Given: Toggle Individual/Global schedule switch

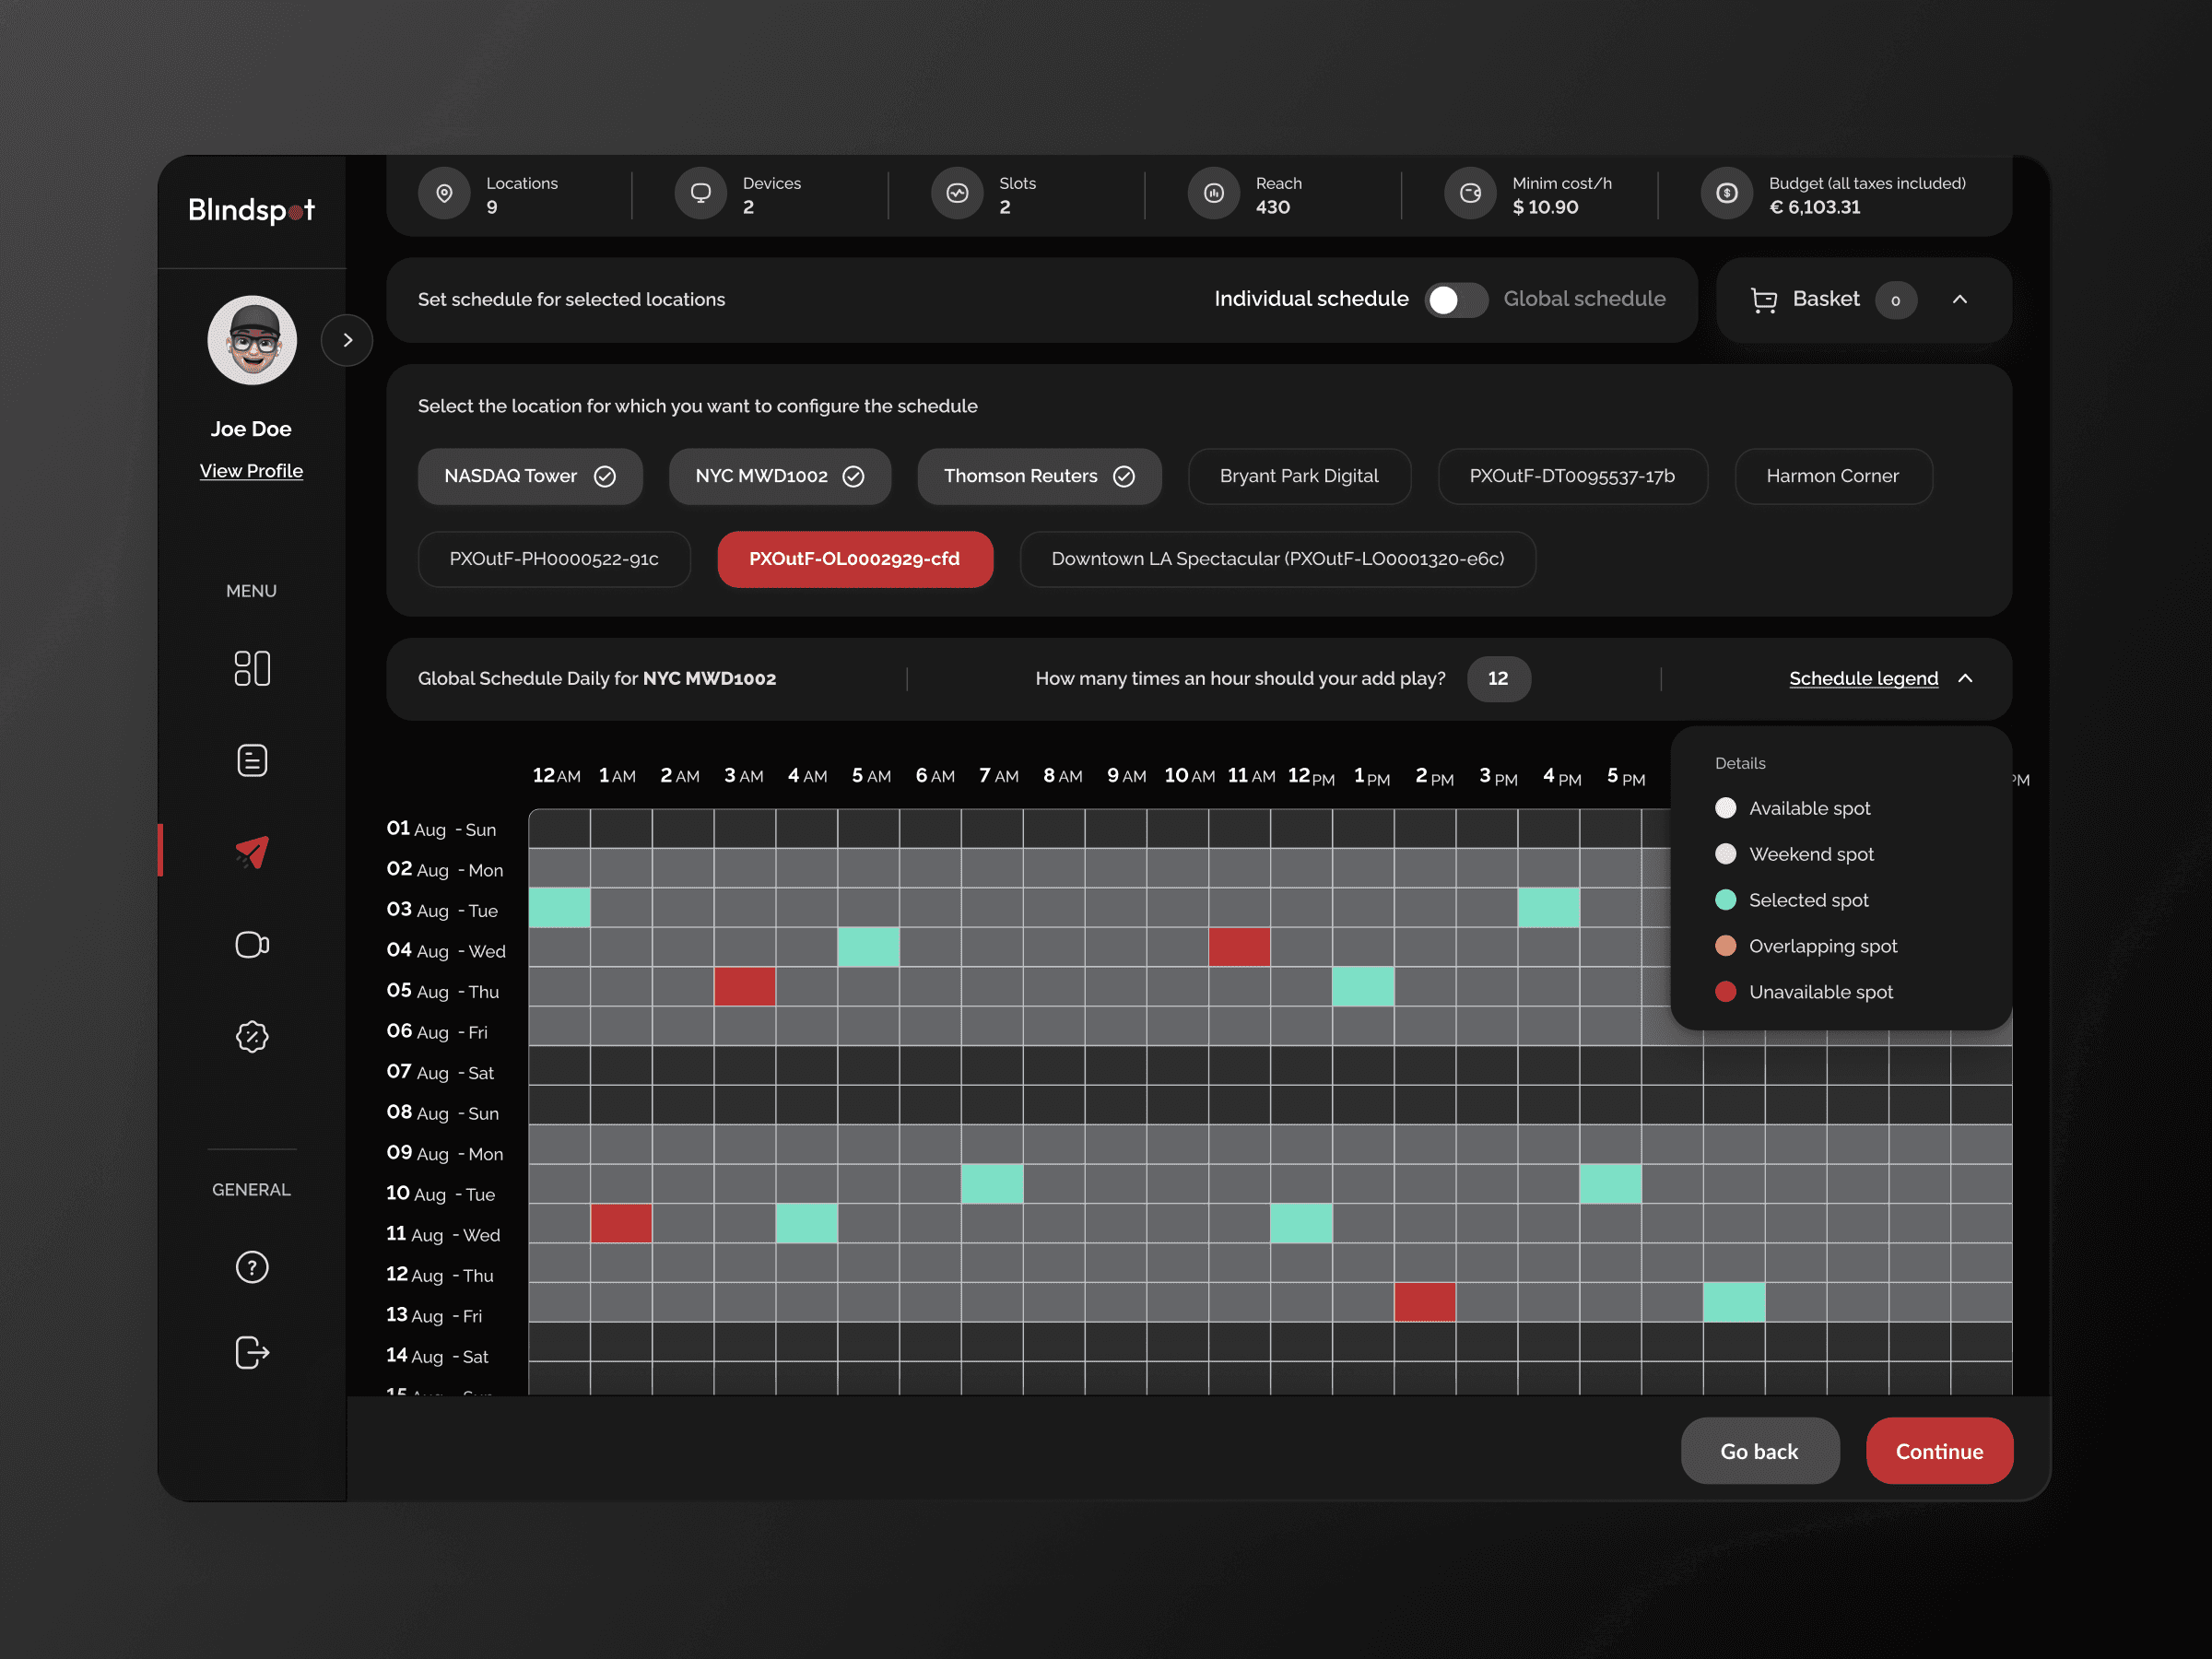Looking at the screenshot, I should [x=1455, y=300].
